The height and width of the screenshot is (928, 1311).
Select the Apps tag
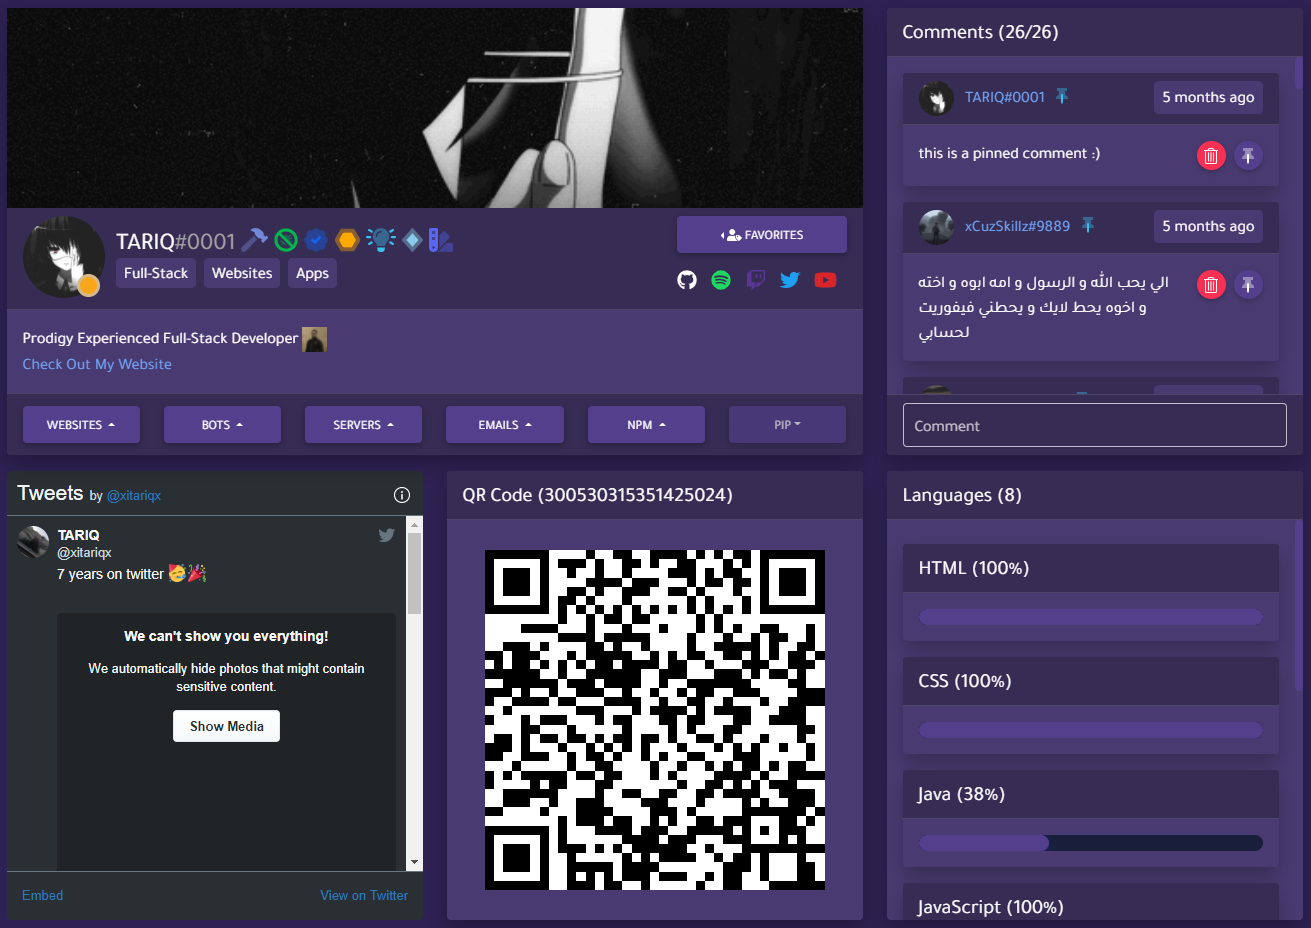click(x=312, y=273)
